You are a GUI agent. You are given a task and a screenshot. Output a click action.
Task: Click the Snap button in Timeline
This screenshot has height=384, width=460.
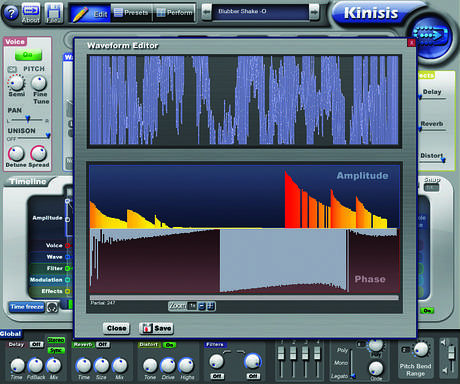coord(431,188)
